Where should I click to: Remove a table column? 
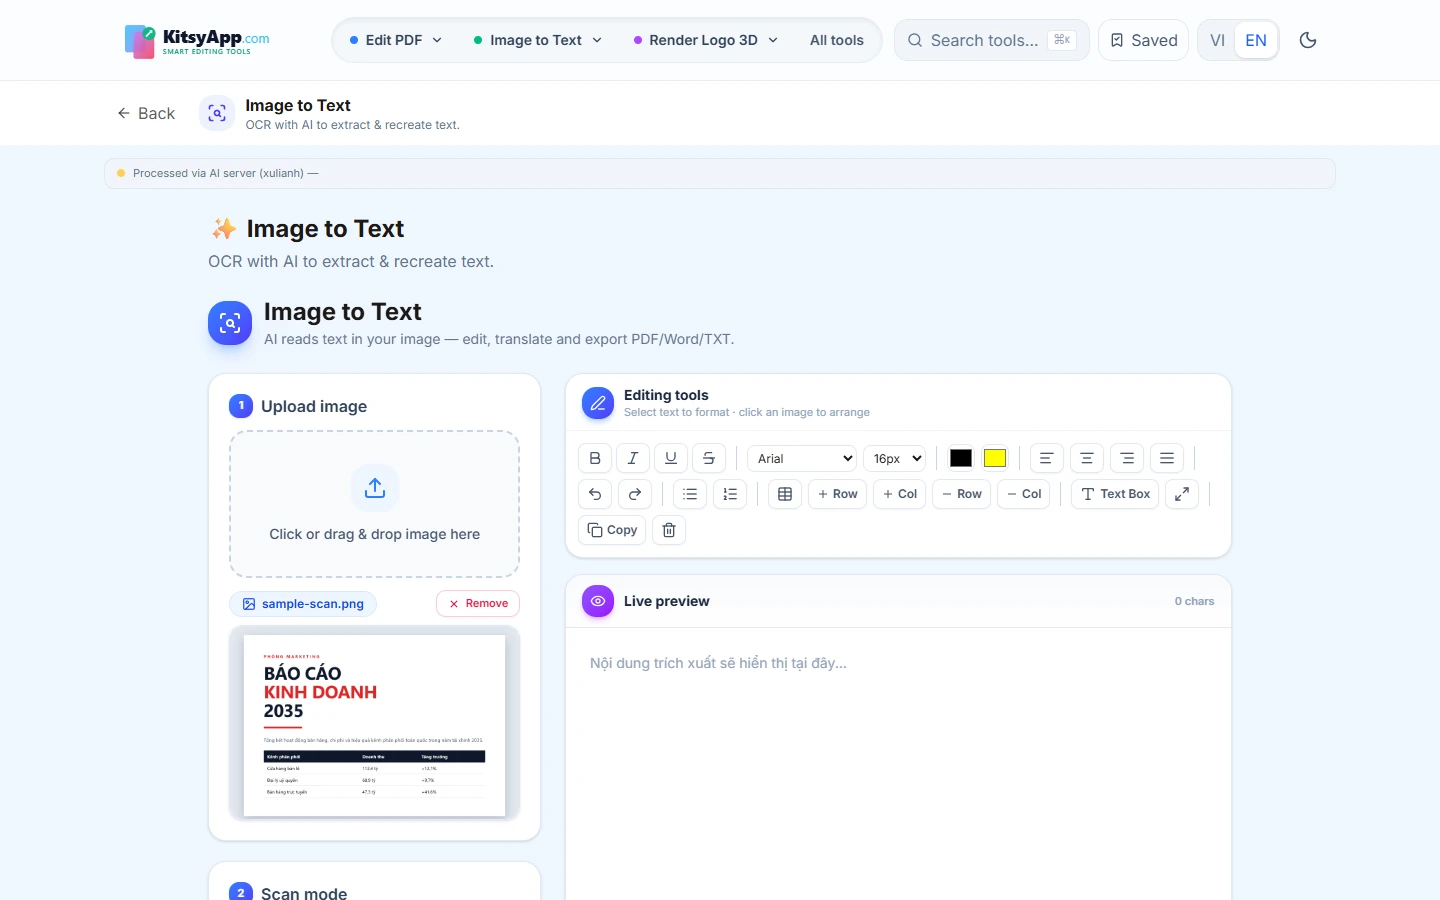(1024, 494)
